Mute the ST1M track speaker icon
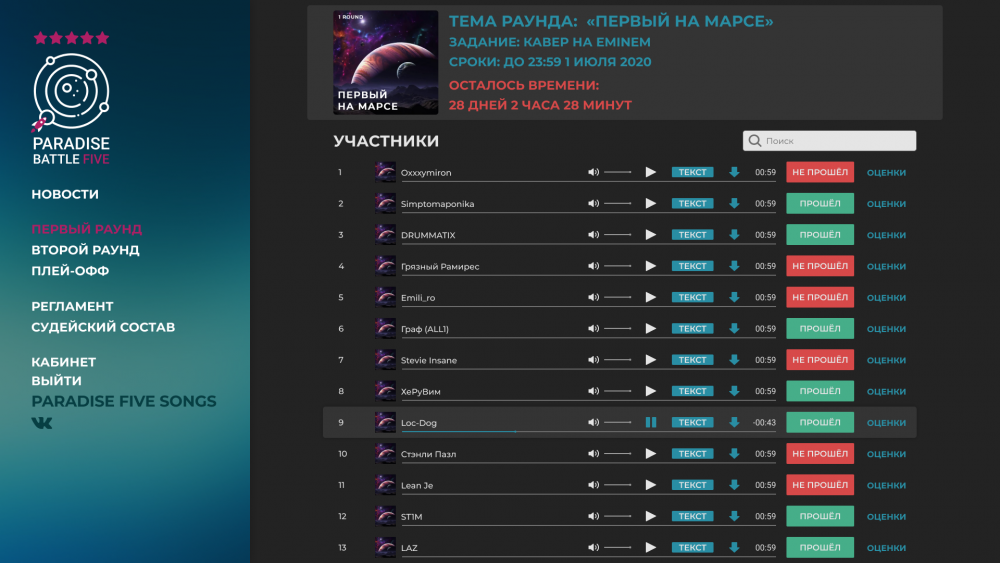This screenshot has height=563, width=1000. coord(593,516)
